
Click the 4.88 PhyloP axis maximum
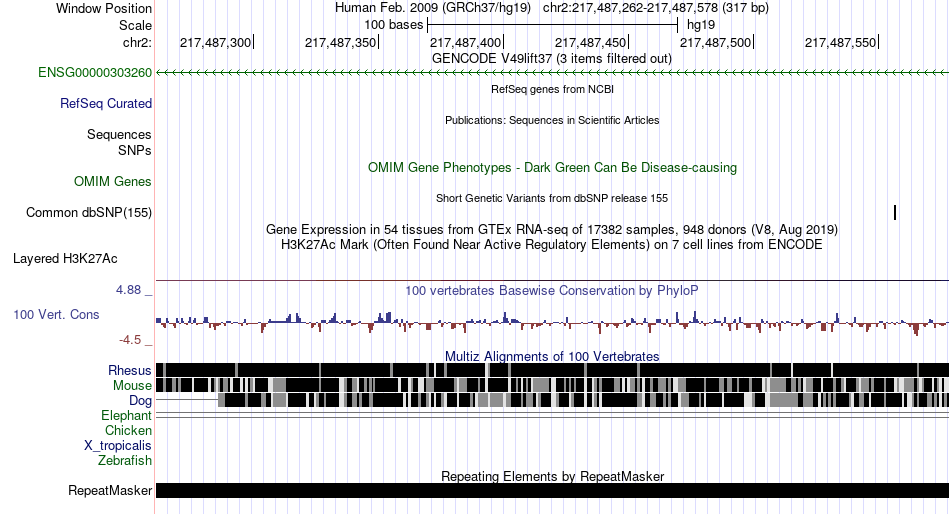(128, 290)
